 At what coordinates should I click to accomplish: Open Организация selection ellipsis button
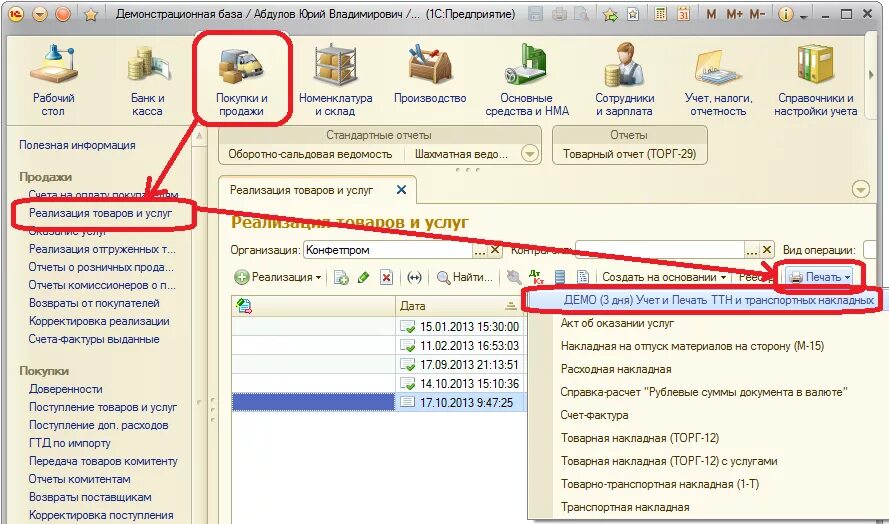(x=480, y=250)
